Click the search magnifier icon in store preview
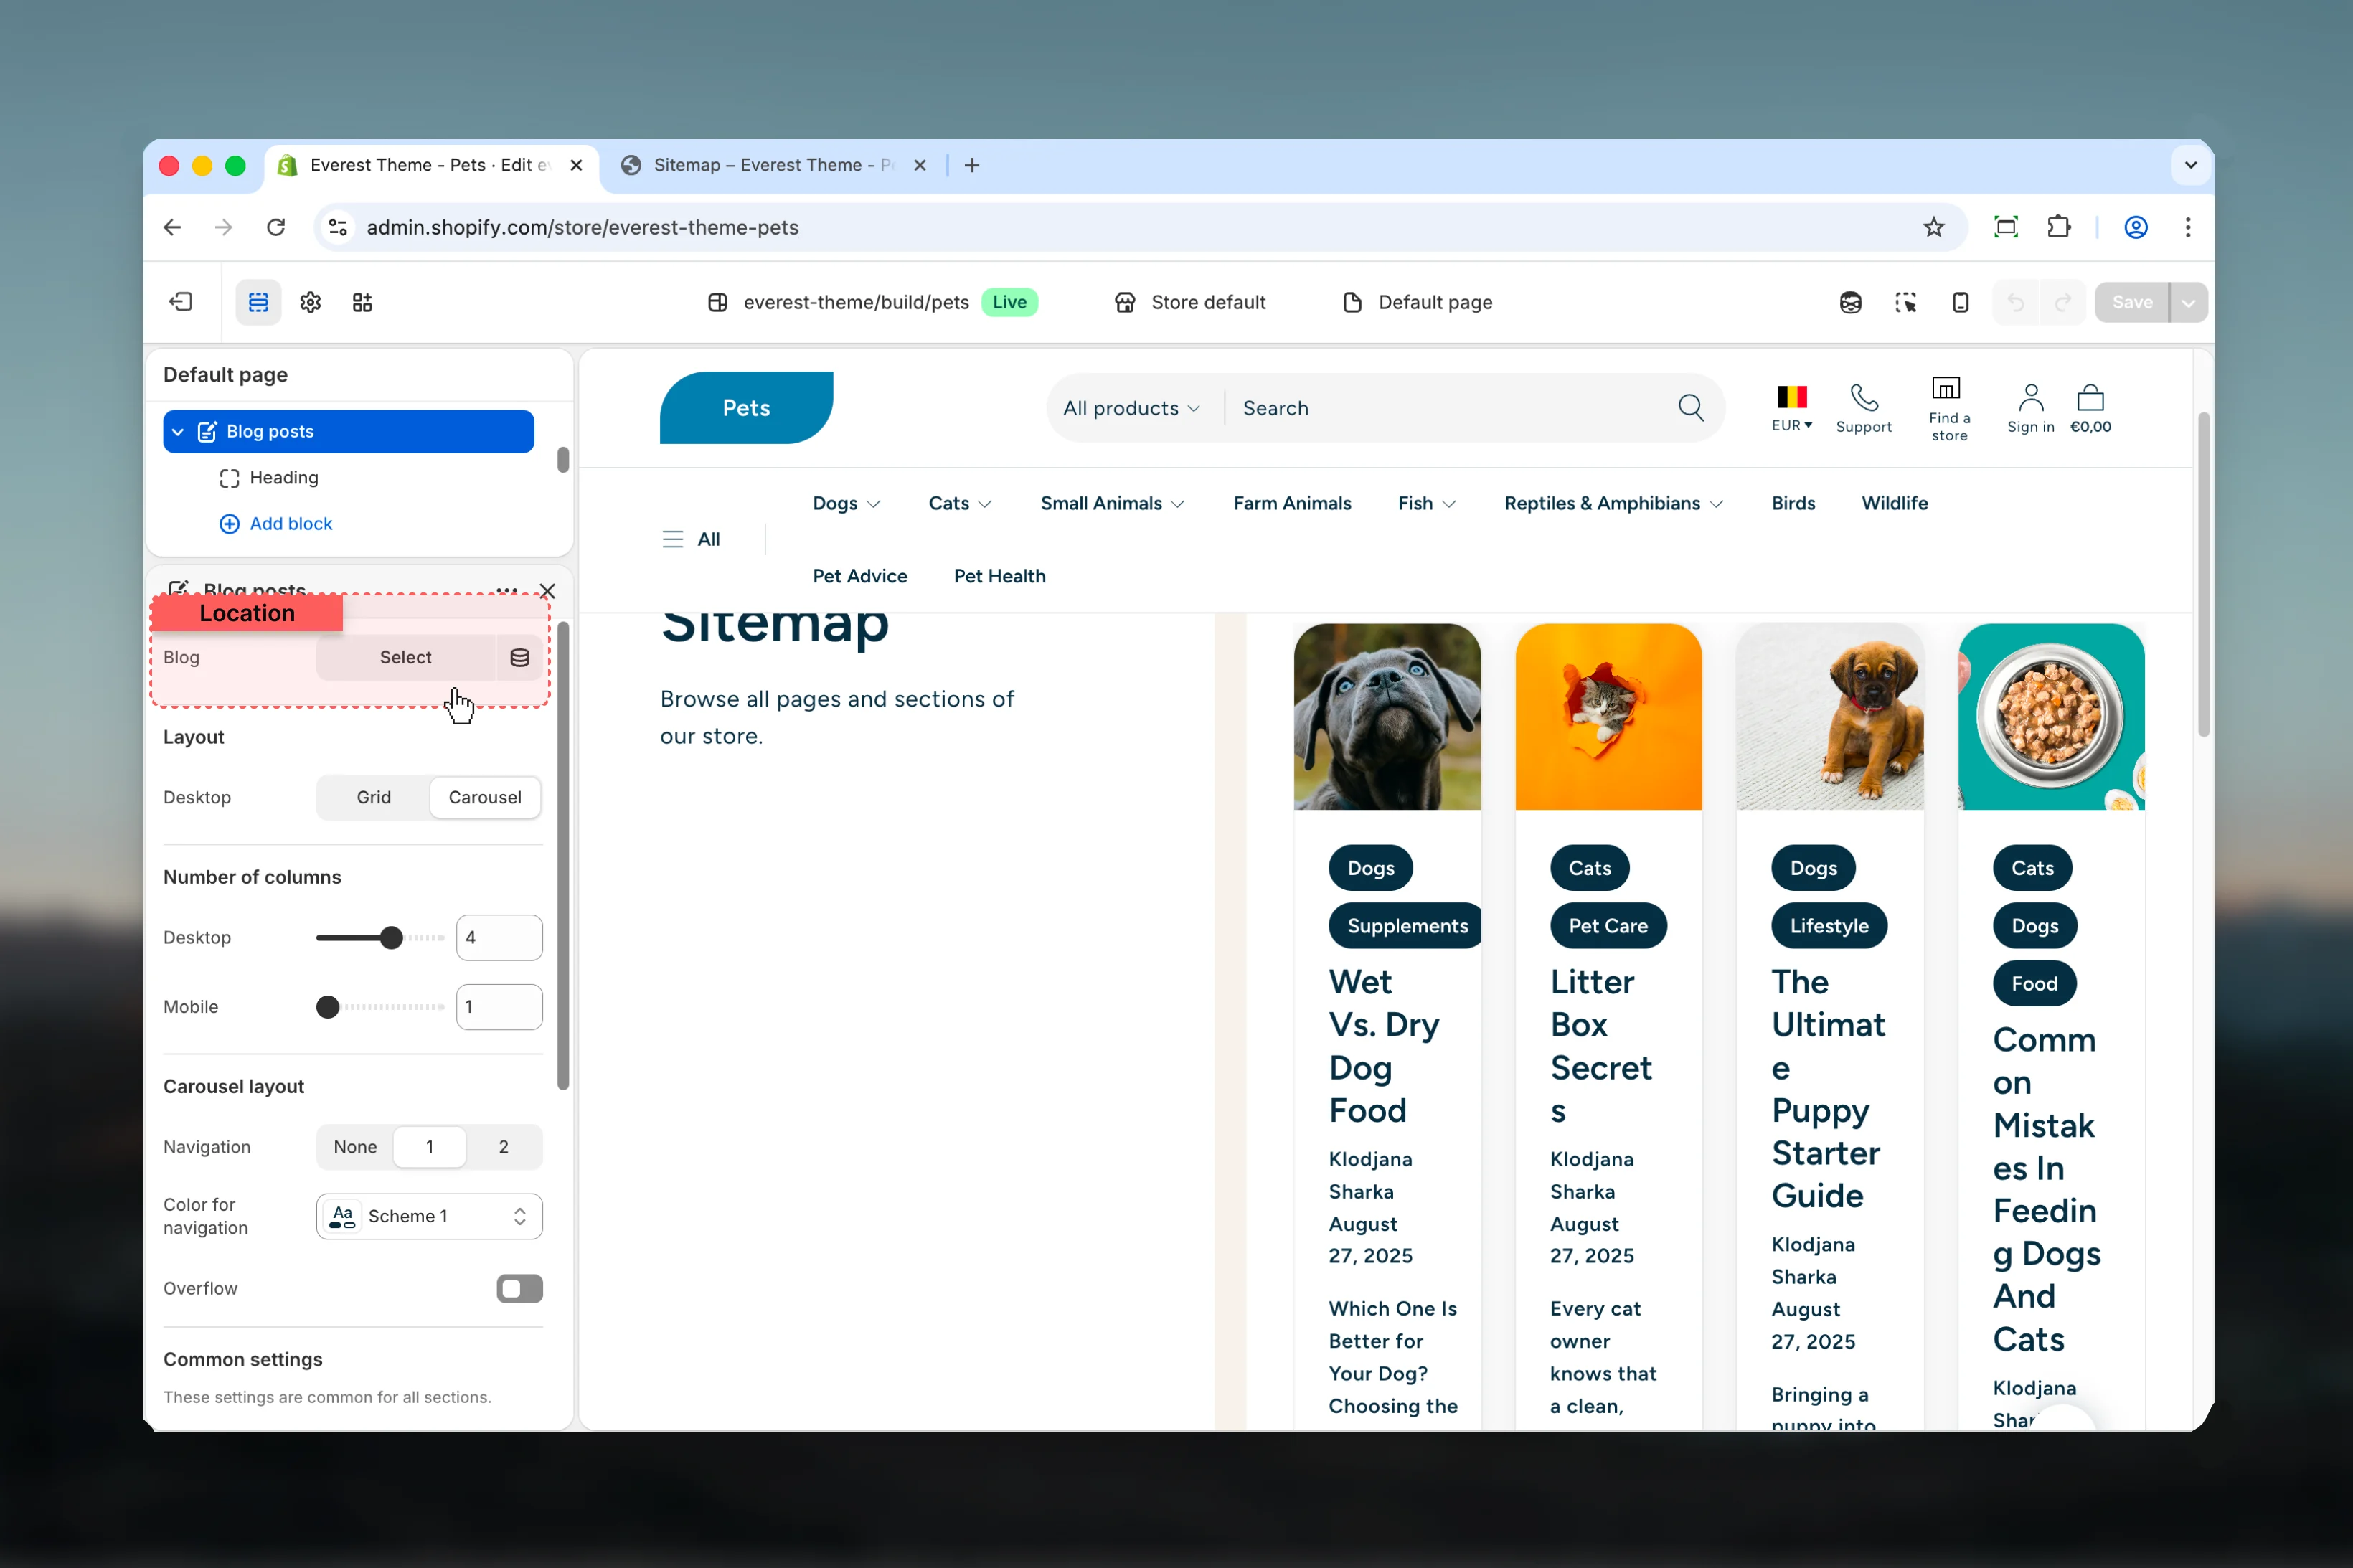The width and height of the screenshot is (2353, 1568). click(x=1691, y=408)
